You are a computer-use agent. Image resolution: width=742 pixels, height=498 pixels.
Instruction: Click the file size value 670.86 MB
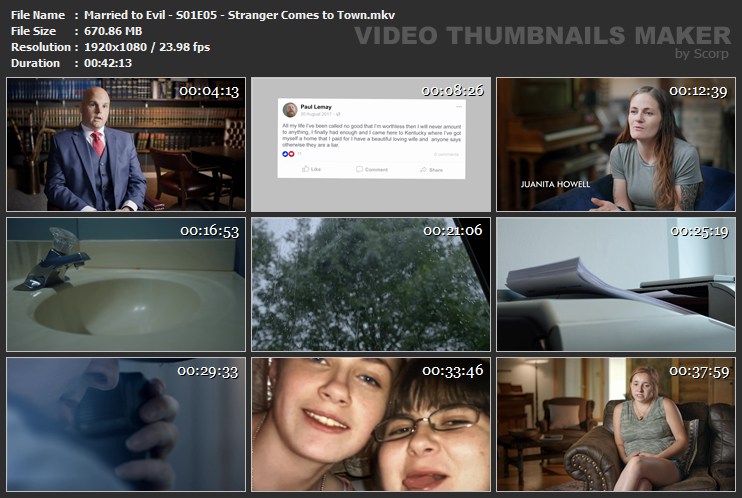coord(113,31)
